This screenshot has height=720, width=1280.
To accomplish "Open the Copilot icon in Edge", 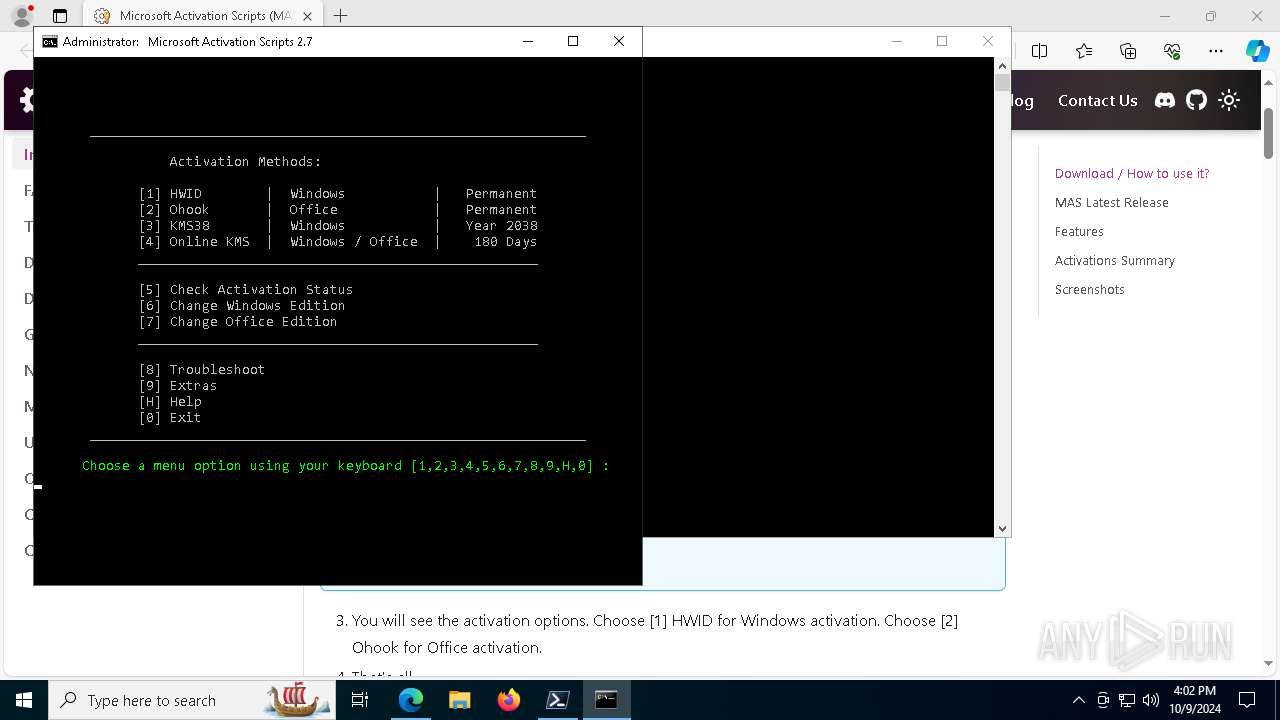I will coord(1257,51).
